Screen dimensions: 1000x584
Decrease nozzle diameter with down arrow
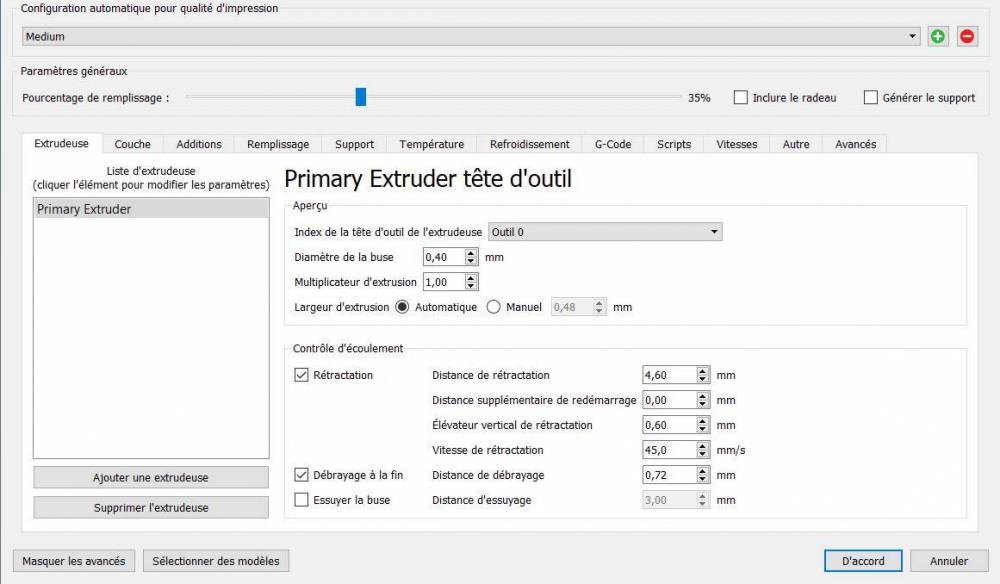471,261
